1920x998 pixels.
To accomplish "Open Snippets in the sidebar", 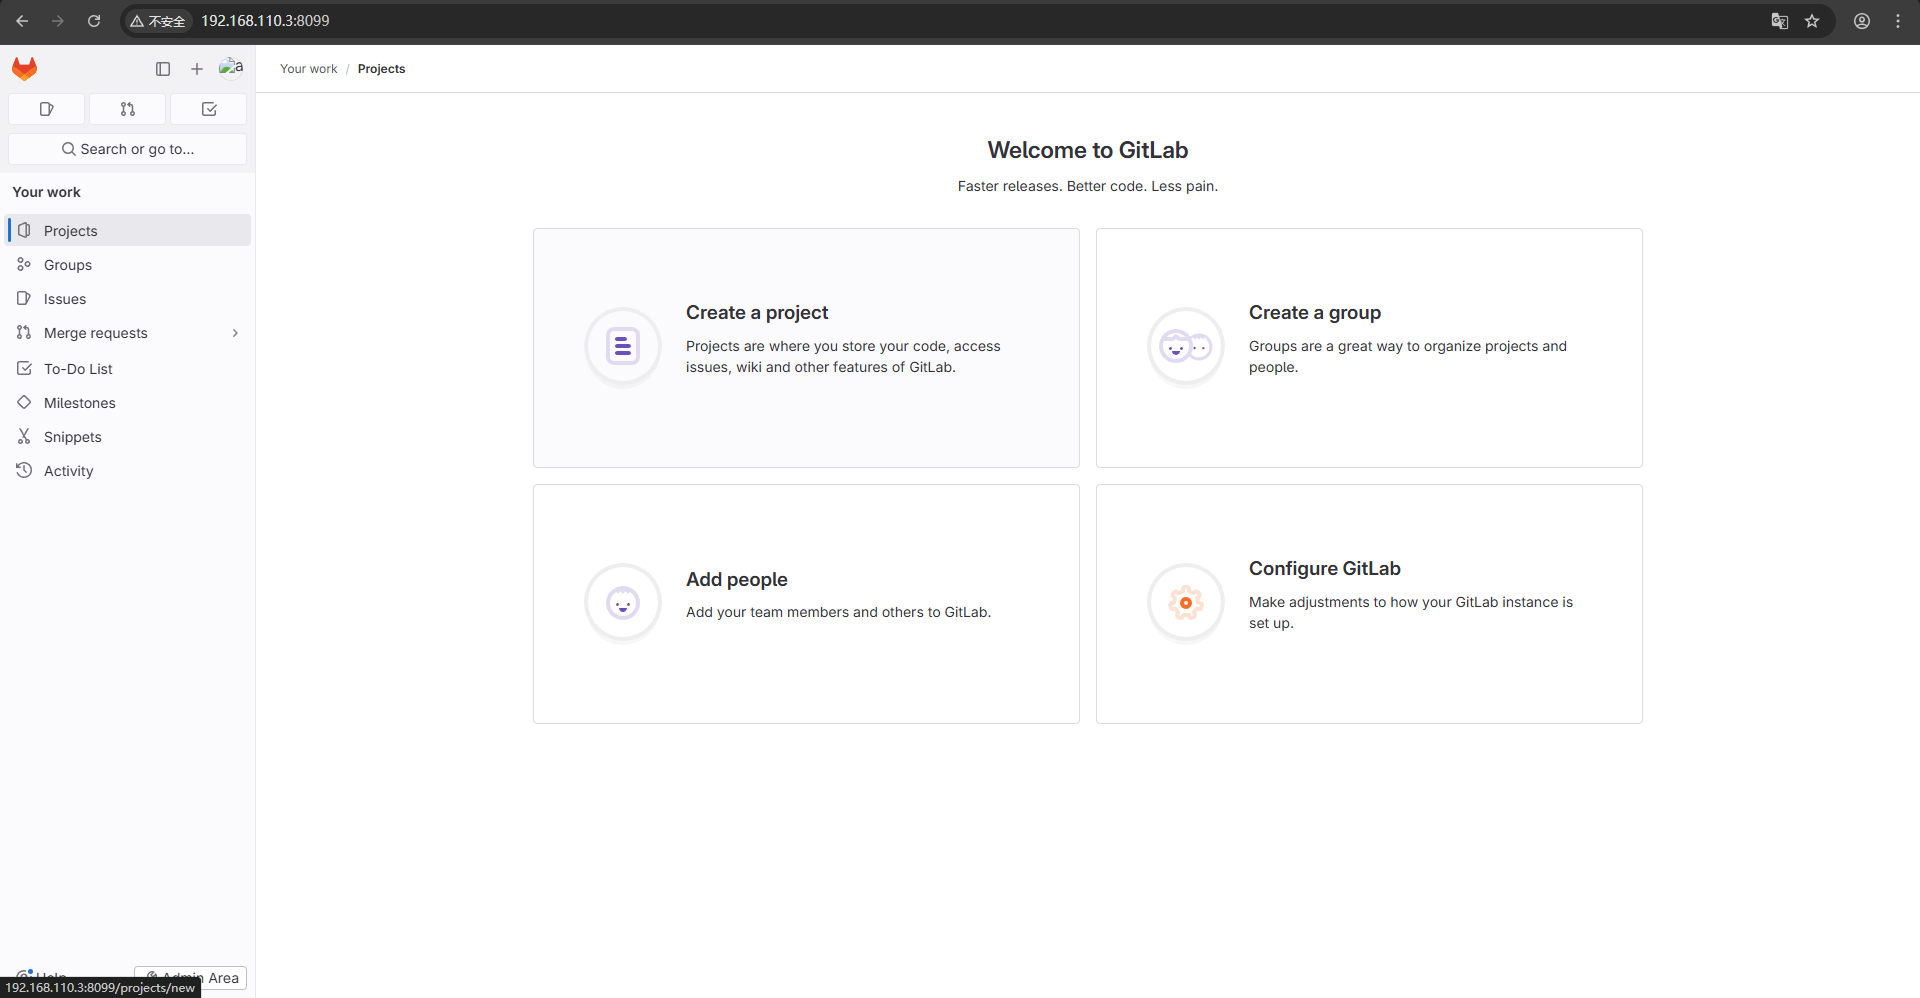I will coord(128,437).
